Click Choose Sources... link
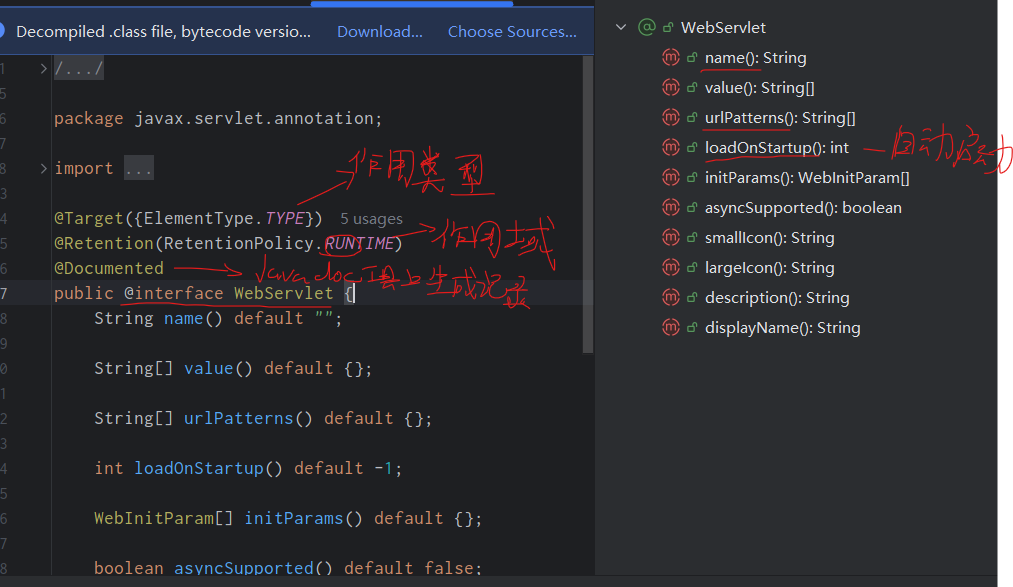This screenshot has width=1013, height=587. (512, 32)
